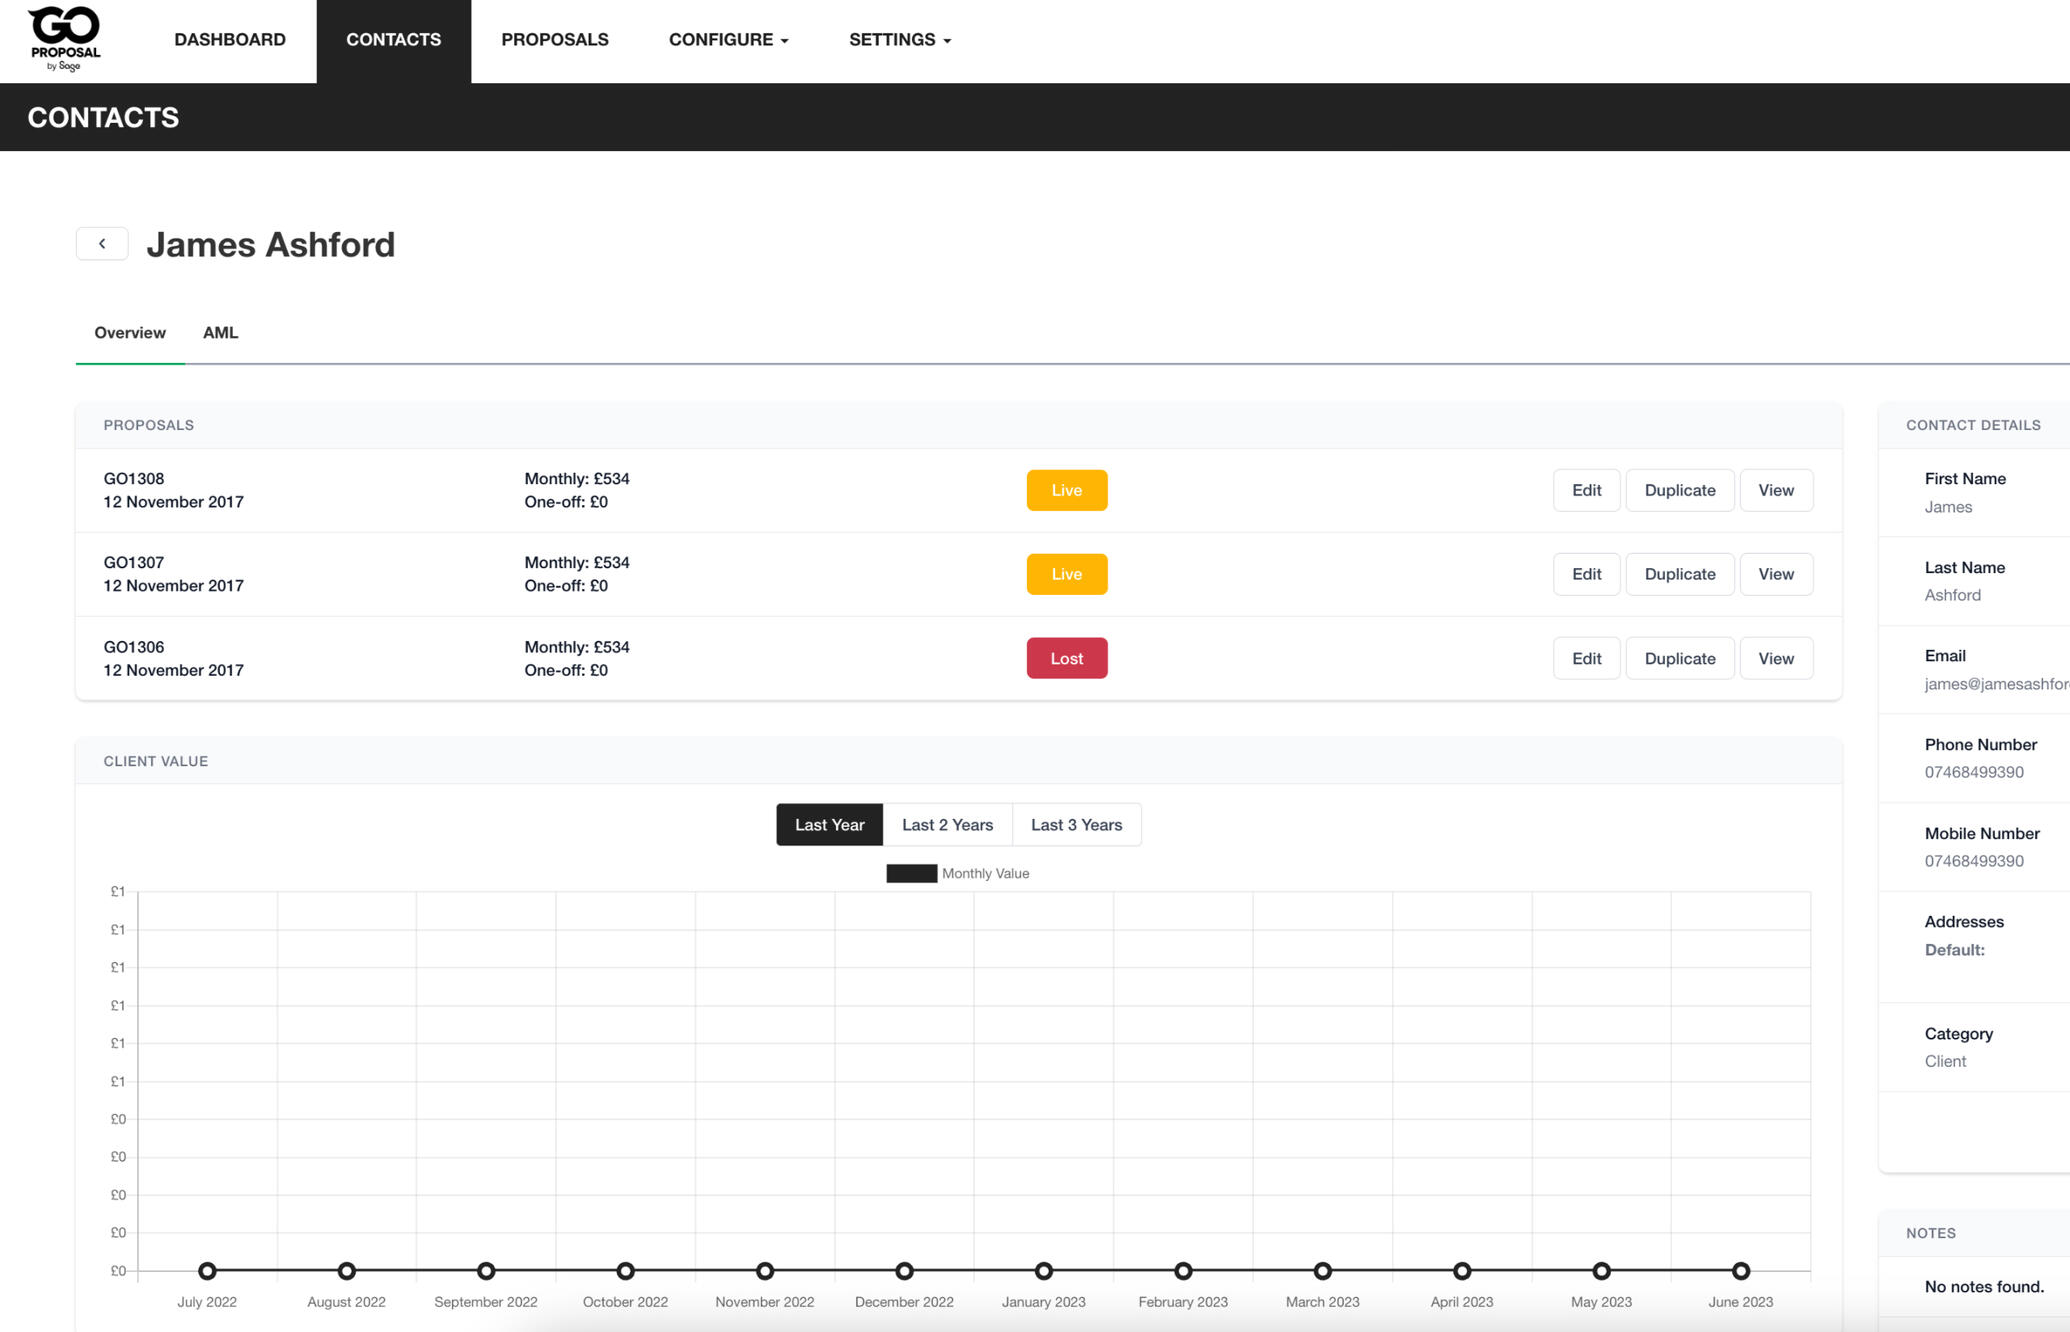
Task: Select Last Year chart range
Action: 829,825
